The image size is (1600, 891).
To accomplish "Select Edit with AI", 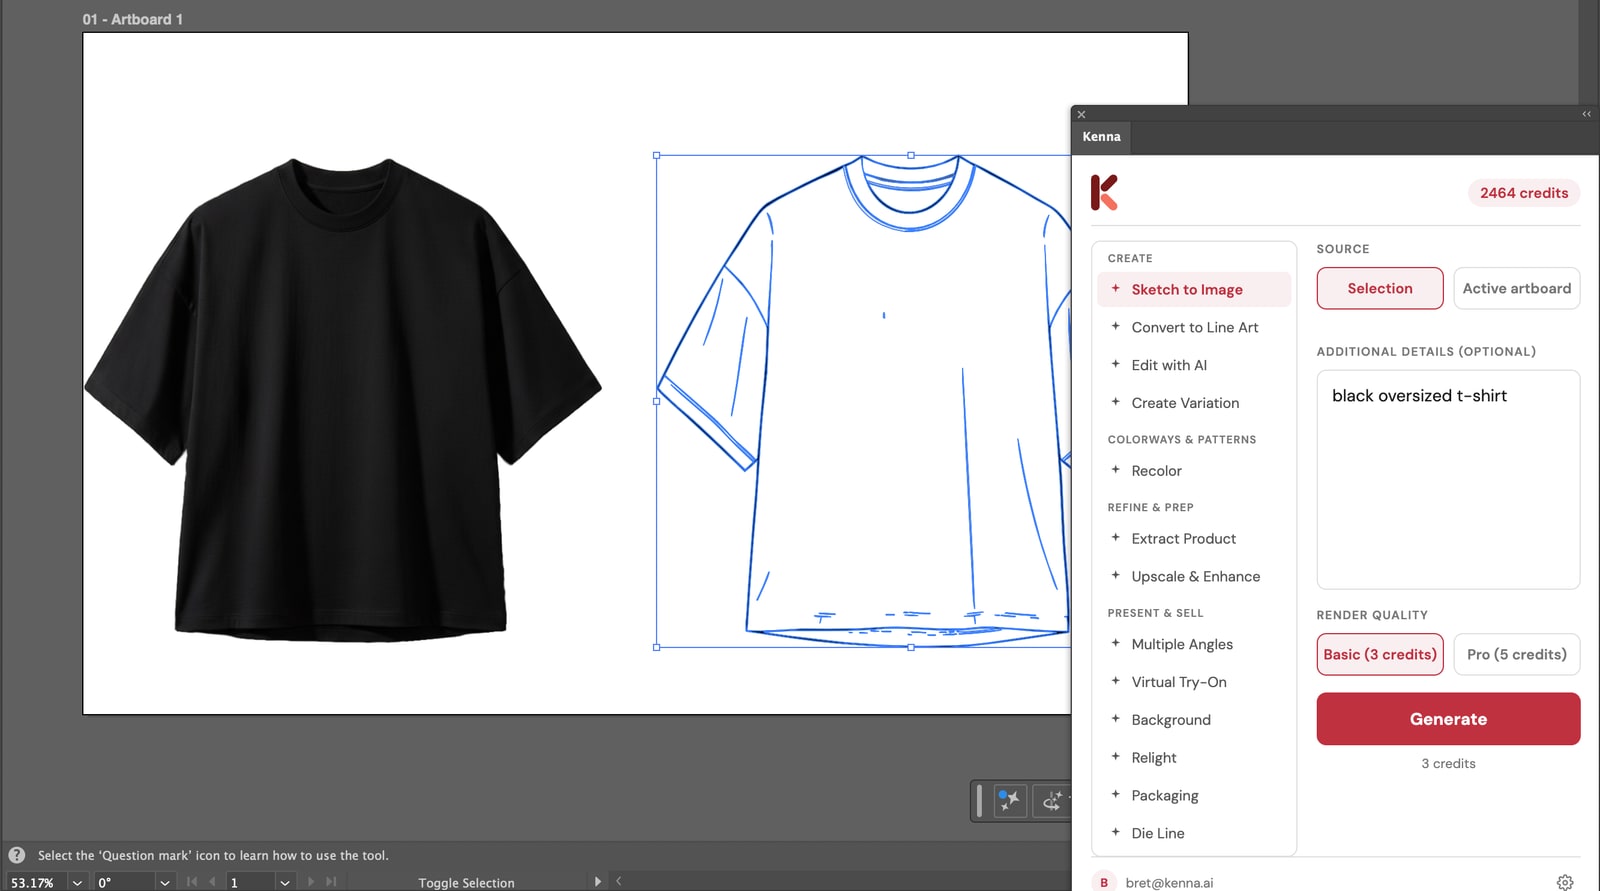I will click(1194, 365).
